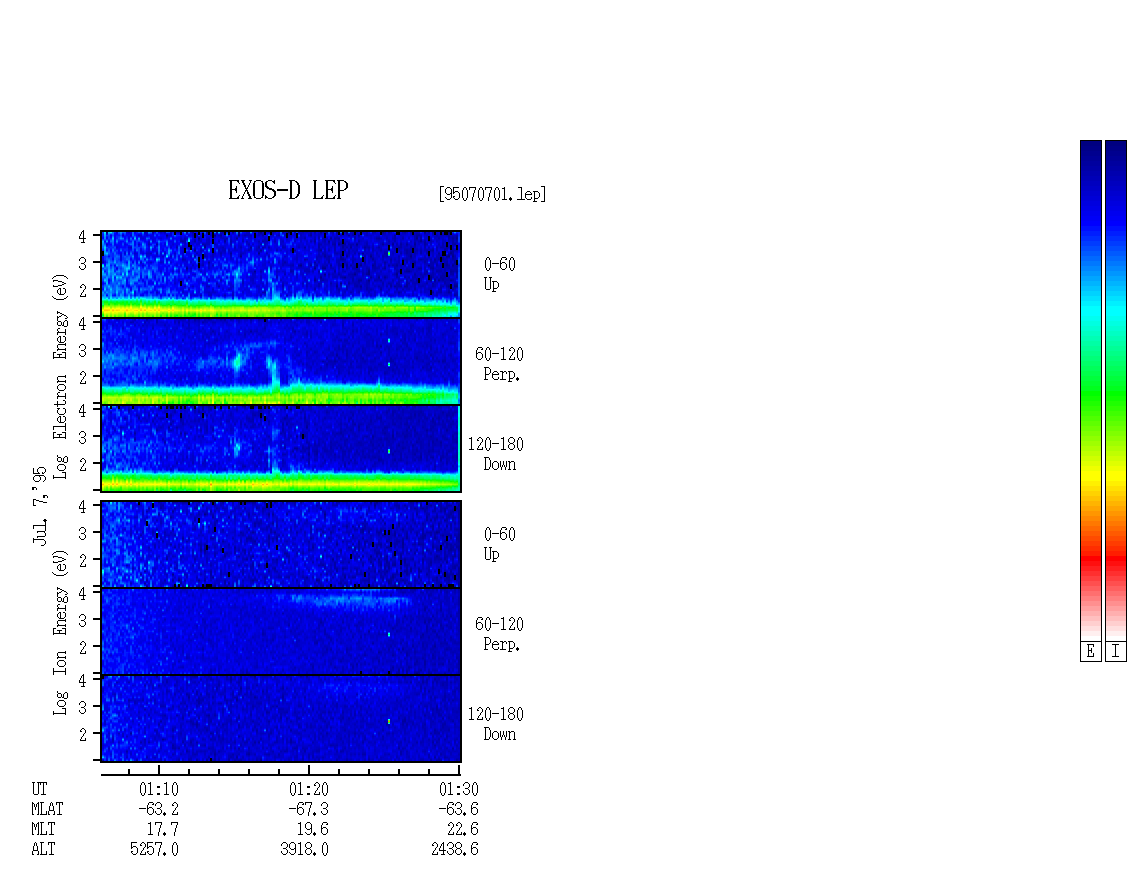Click the electron 120-180 Down spectrogram panel
The image size is (1130, 875).
tap(281, 448)
